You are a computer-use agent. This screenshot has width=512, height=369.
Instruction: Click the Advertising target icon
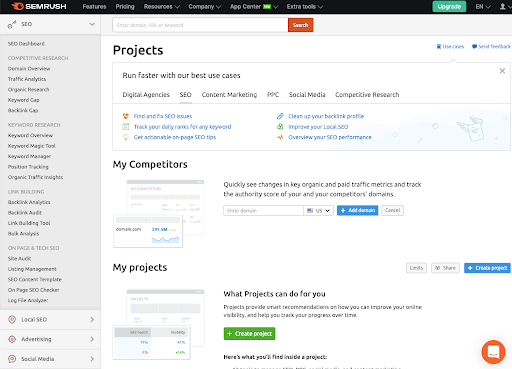[12, 339]
